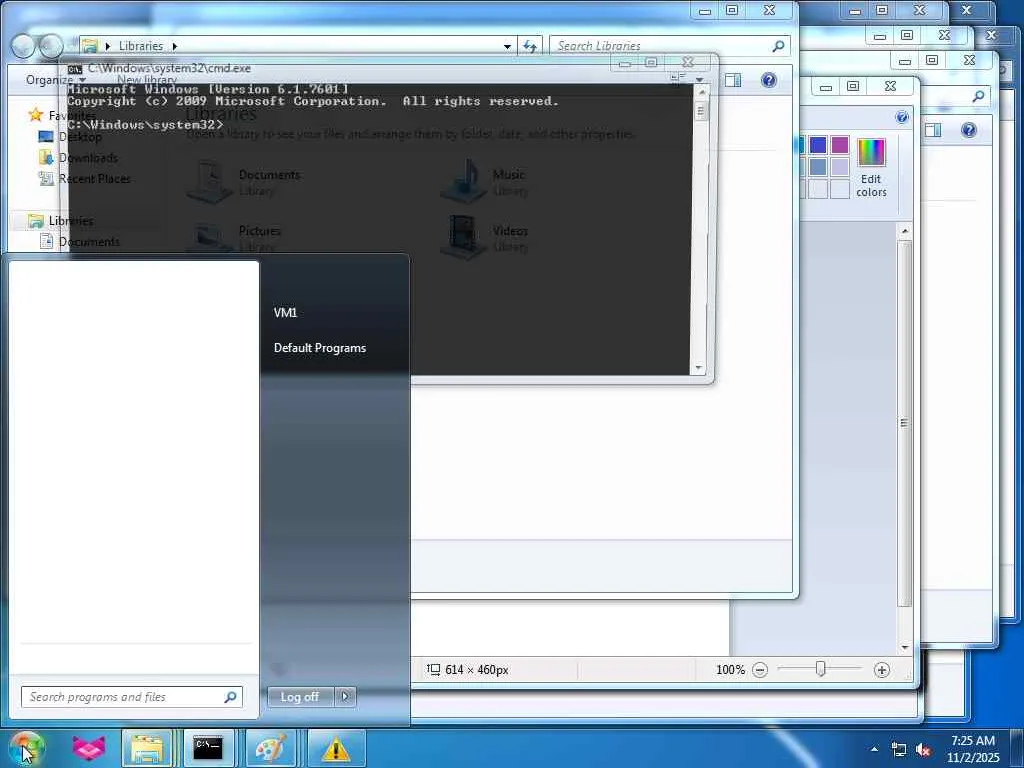1024x768 pixels.
Task: Select the Libraries breadcrumb in address bar
Action: pos(140,46)
